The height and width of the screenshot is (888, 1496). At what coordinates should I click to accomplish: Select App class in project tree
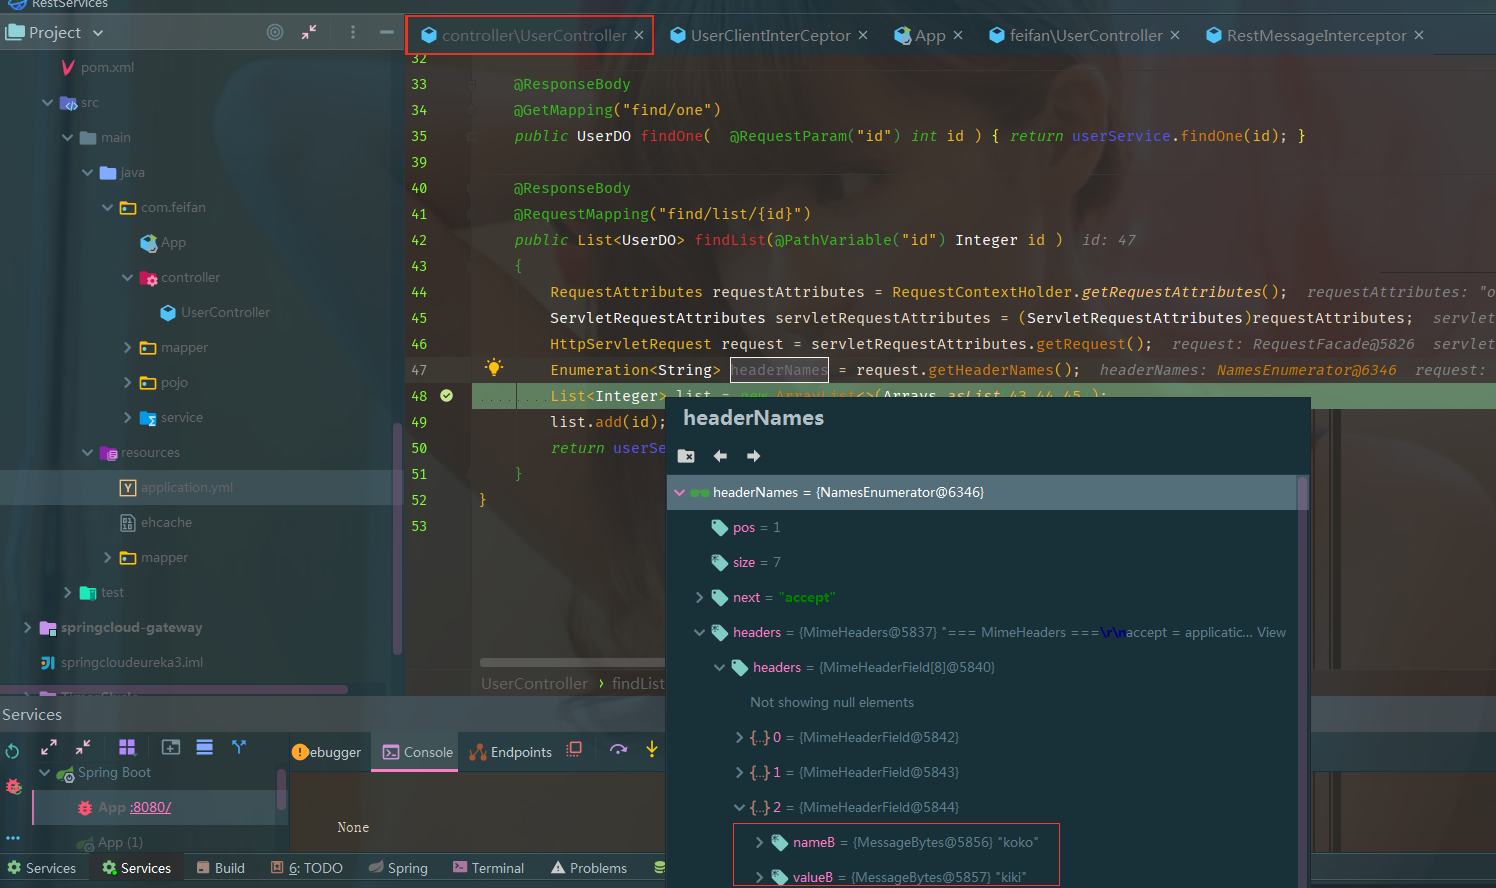pyautogui.click(x=173, y=242)
